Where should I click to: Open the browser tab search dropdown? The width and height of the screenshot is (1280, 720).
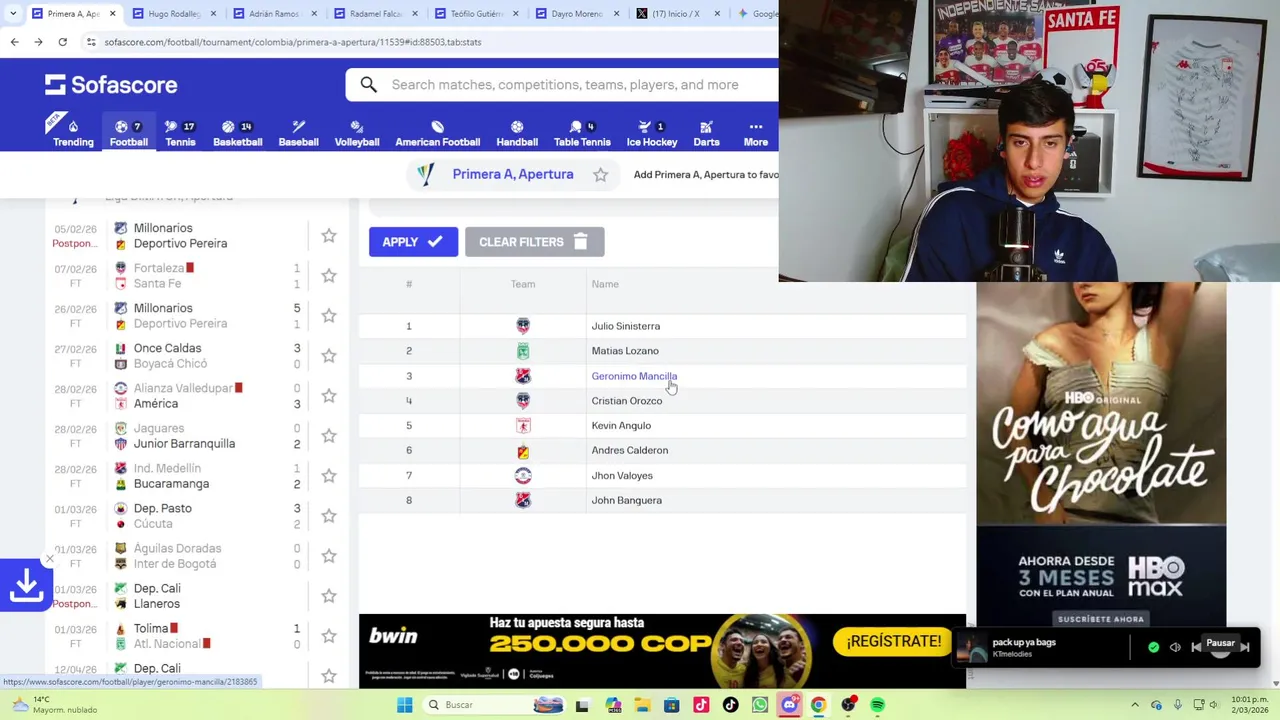point(12,14)
